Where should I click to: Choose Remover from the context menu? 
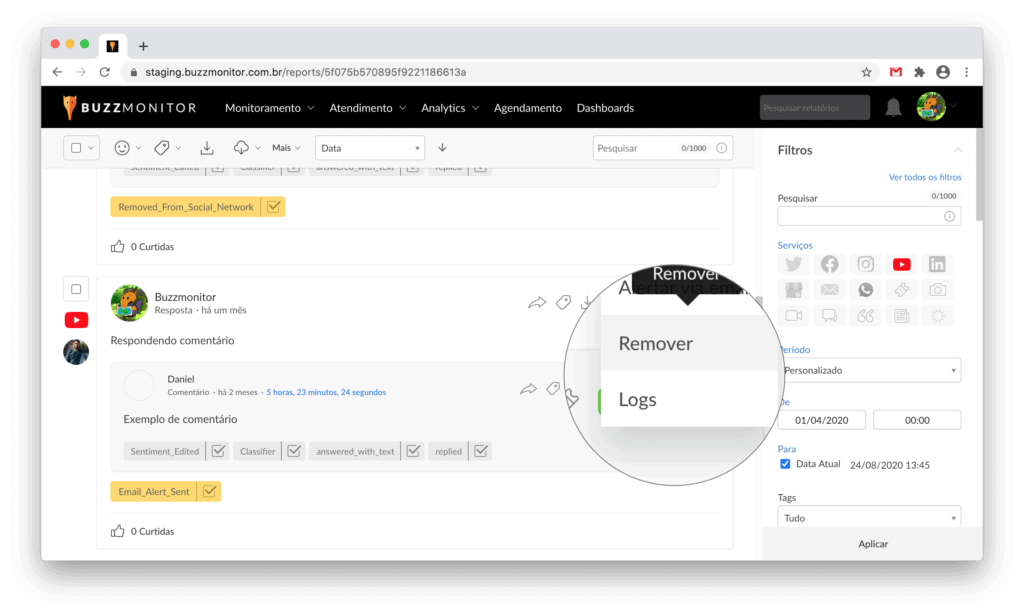click(x=656, y=344)
